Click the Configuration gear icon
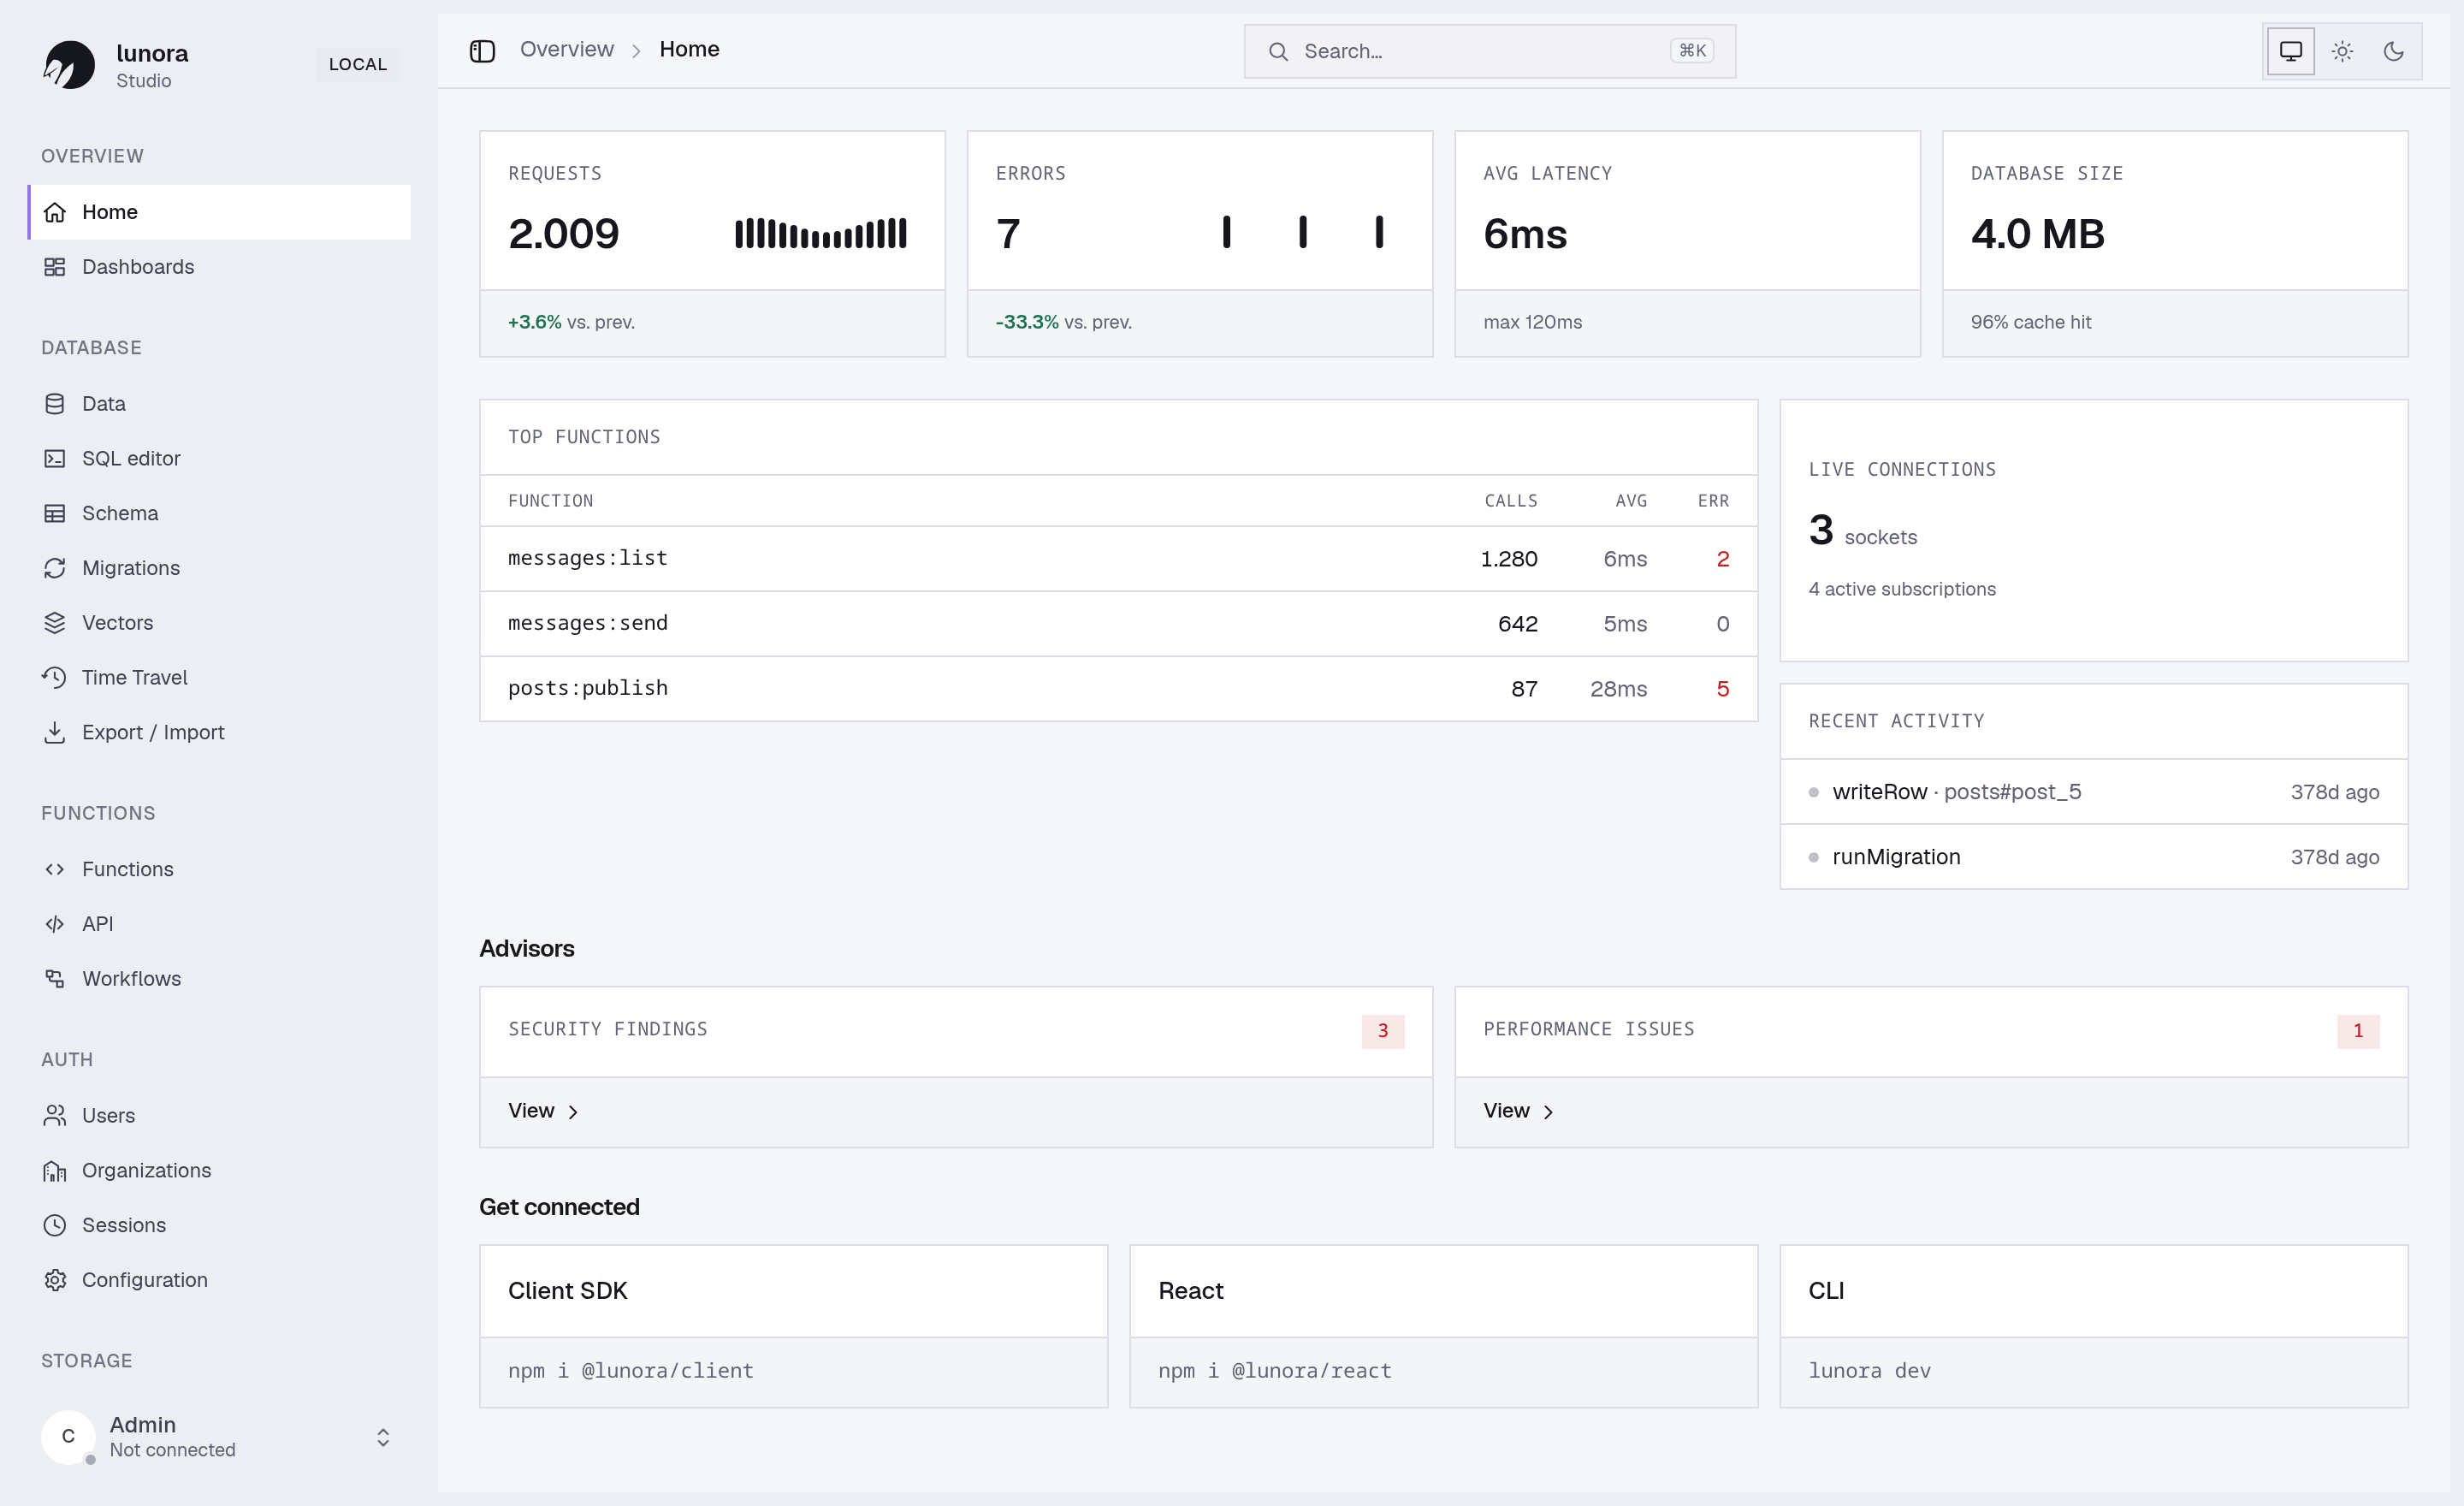 click(55, 1280)
